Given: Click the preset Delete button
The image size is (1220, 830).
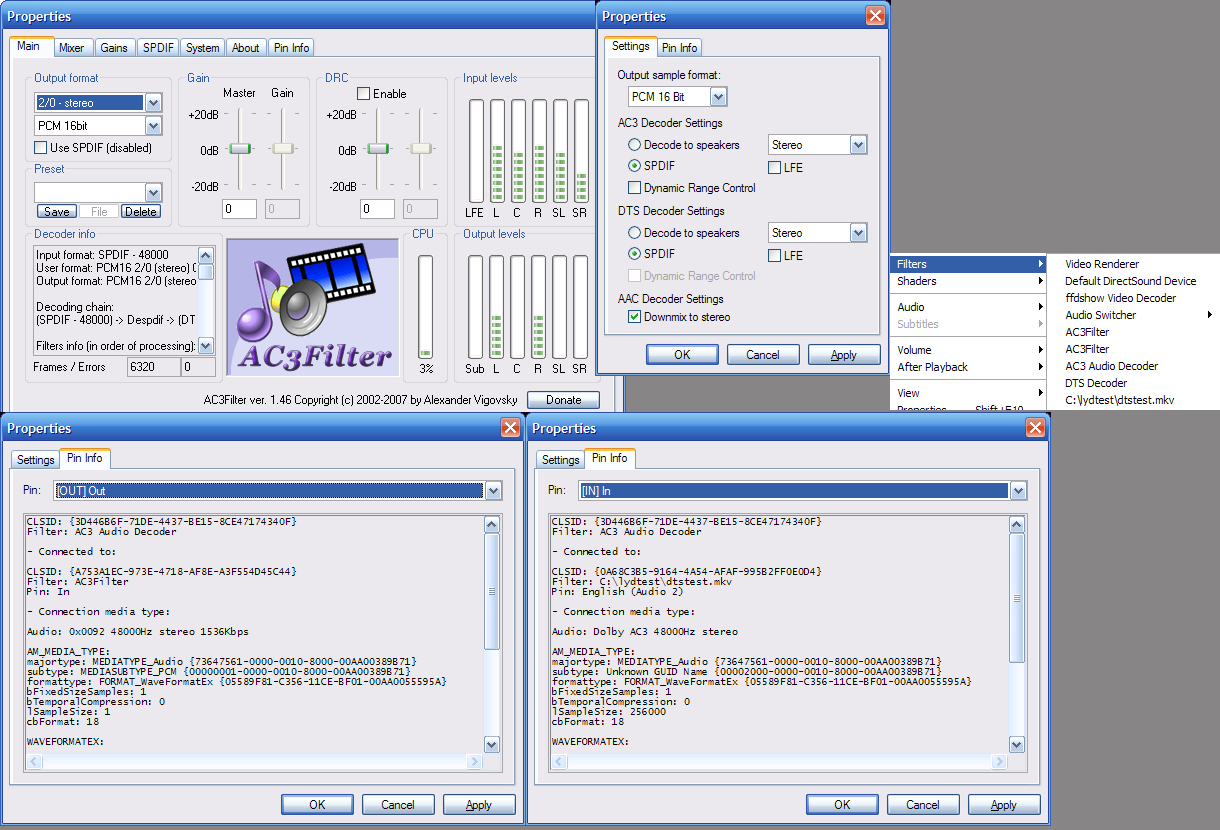Looking at the screenshot, I should point(141,212).
